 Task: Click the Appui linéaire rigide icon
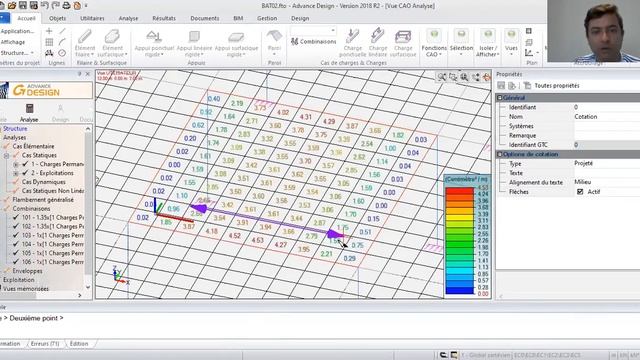tap(194, 37)
